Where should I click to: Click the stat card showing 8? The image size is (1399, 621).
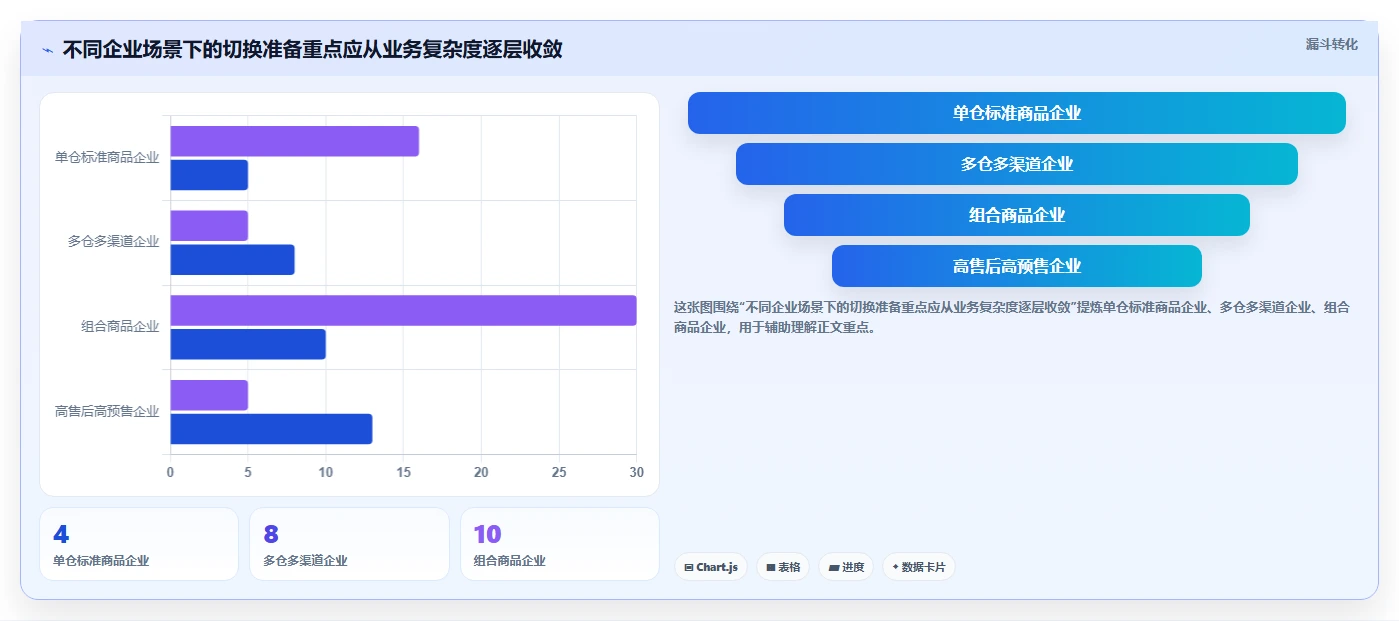coord(349,544)
